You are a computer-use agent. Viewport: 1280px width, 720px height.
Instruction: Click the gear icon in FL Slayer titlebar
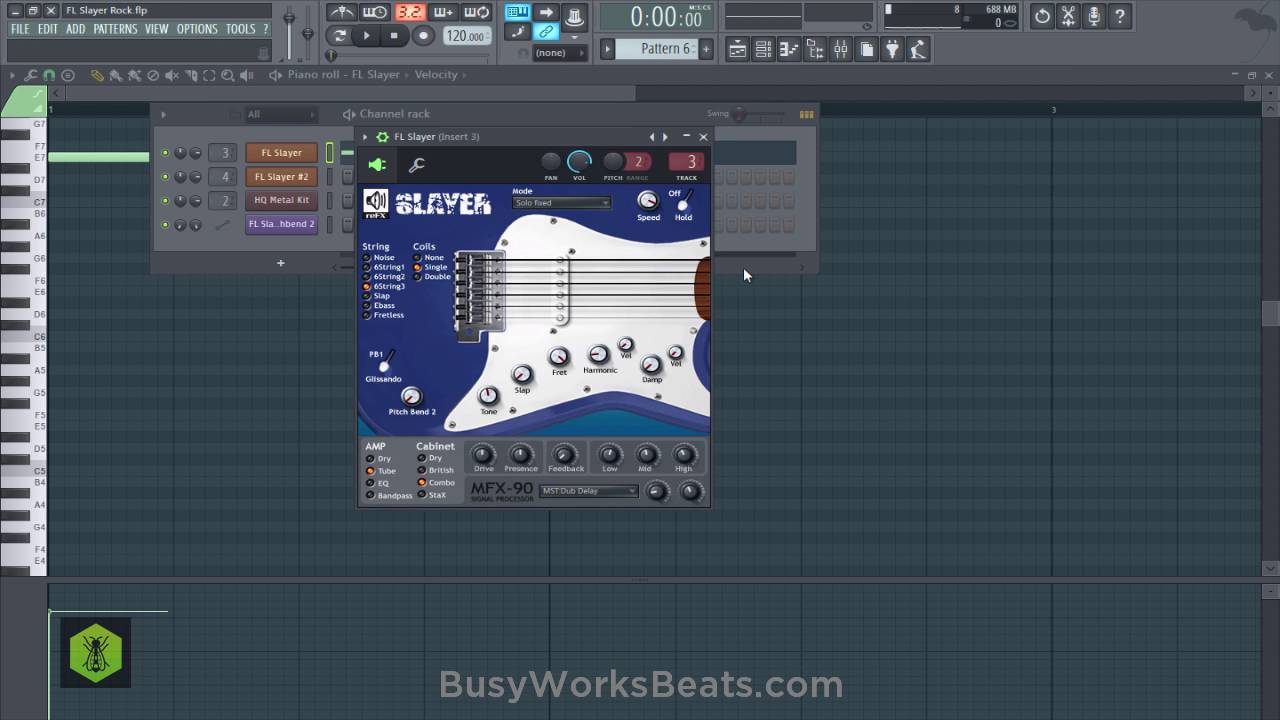[382, 137]
